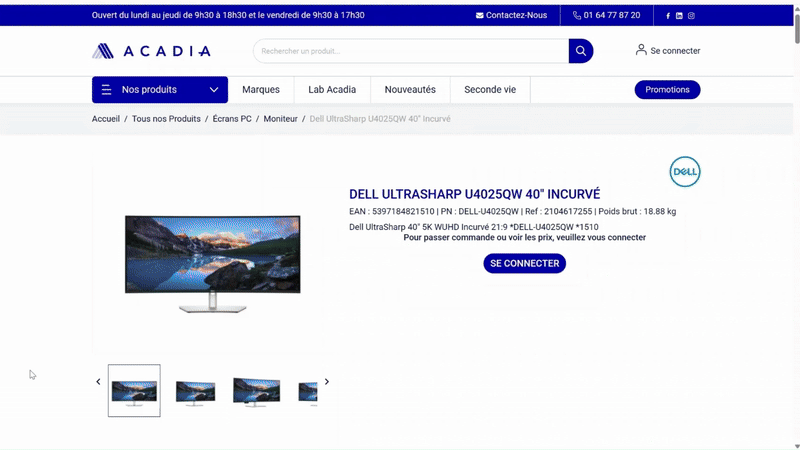Open the Instagram social icon
The image size is (800, 450).
[x=691, y=16]
